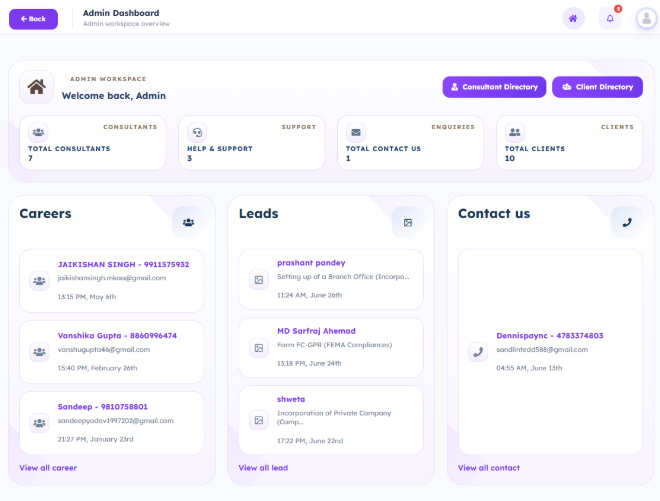Click the Careers panel group icon
The width and height of the screenshot is (660, 501).
188,222
